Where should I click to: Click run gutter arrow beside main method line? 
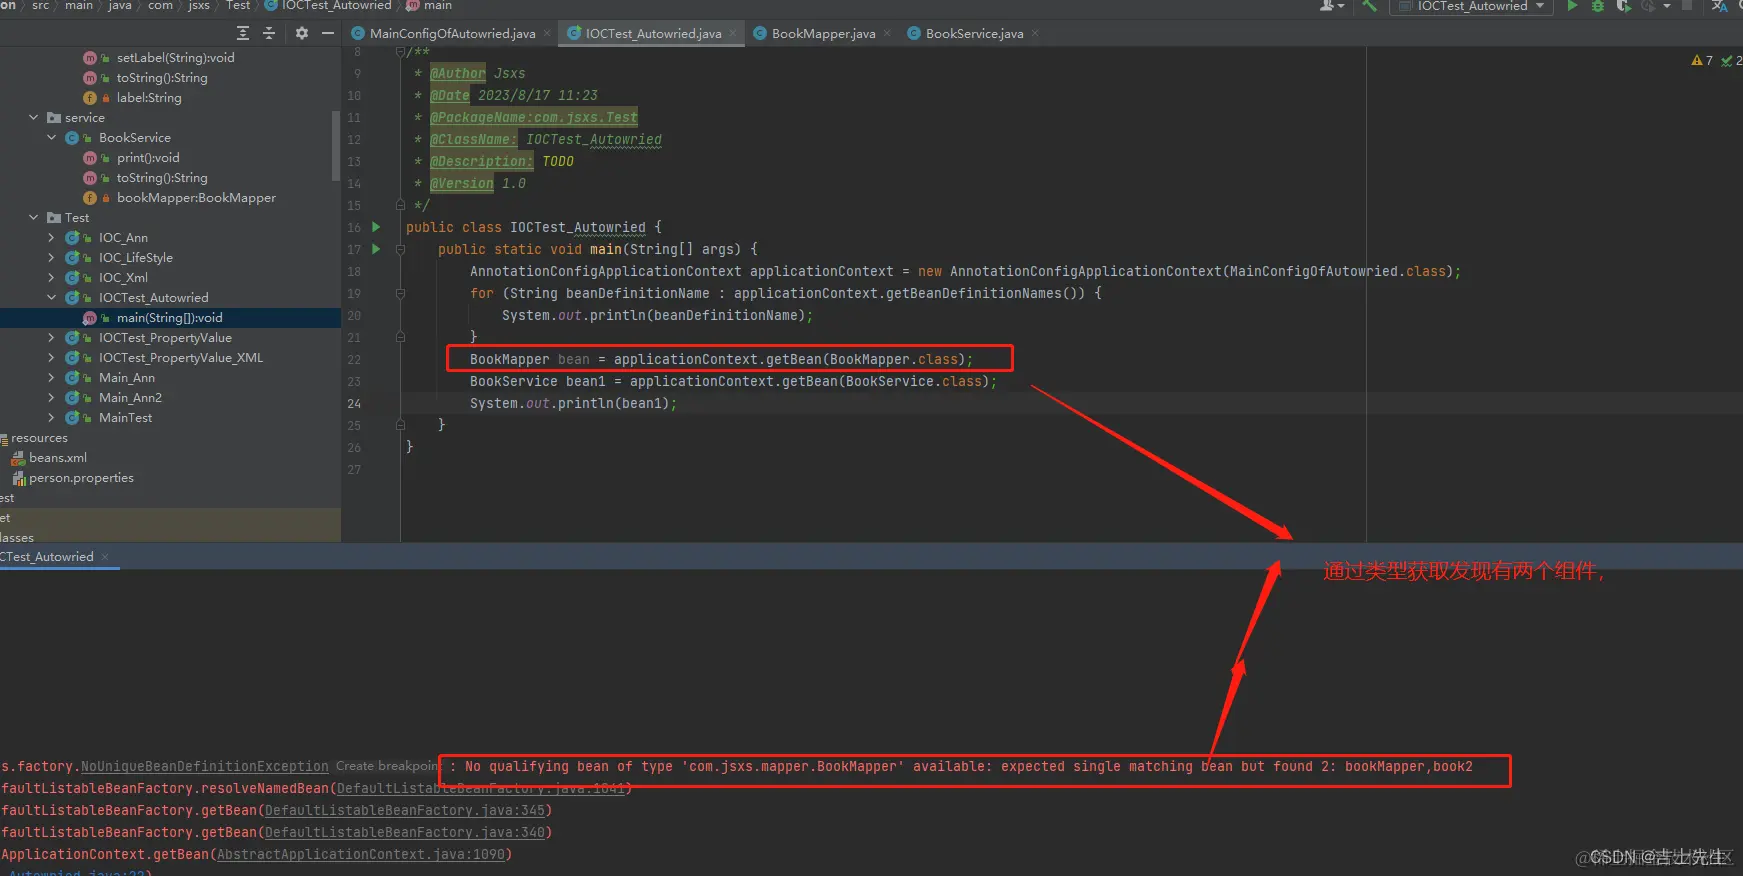pyautogui.click(x=376, y=249)
